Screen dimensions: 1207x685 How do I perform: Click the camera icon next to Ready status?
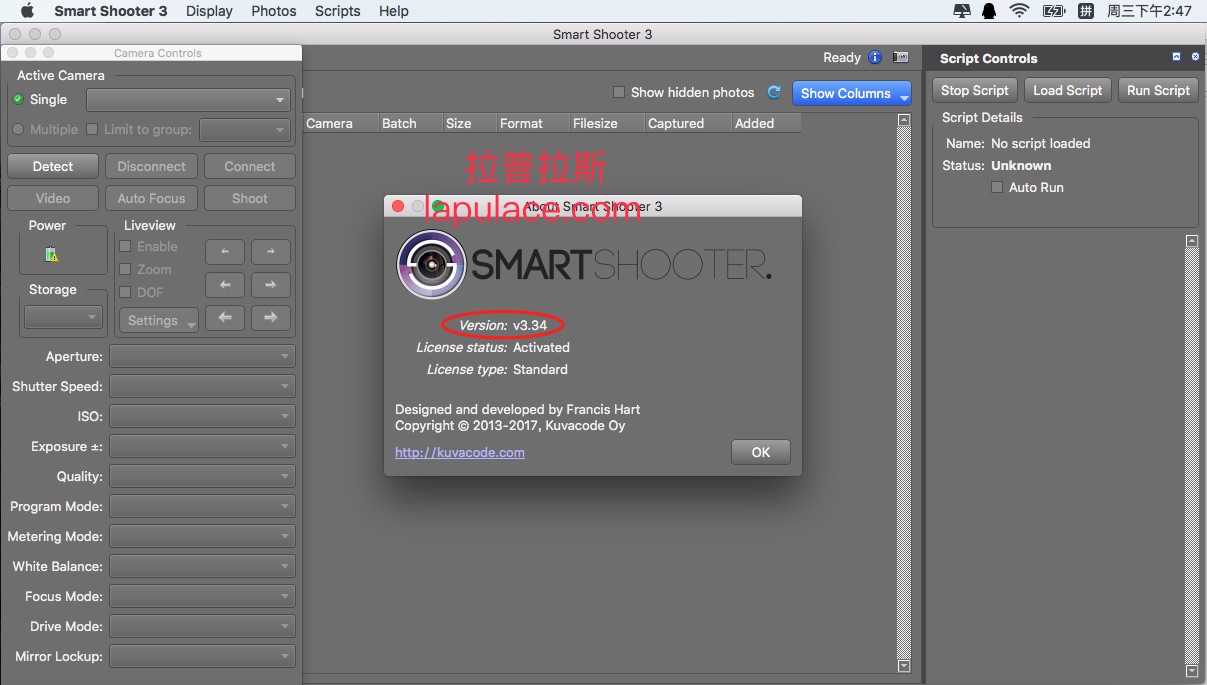click(x=900, y=58)
